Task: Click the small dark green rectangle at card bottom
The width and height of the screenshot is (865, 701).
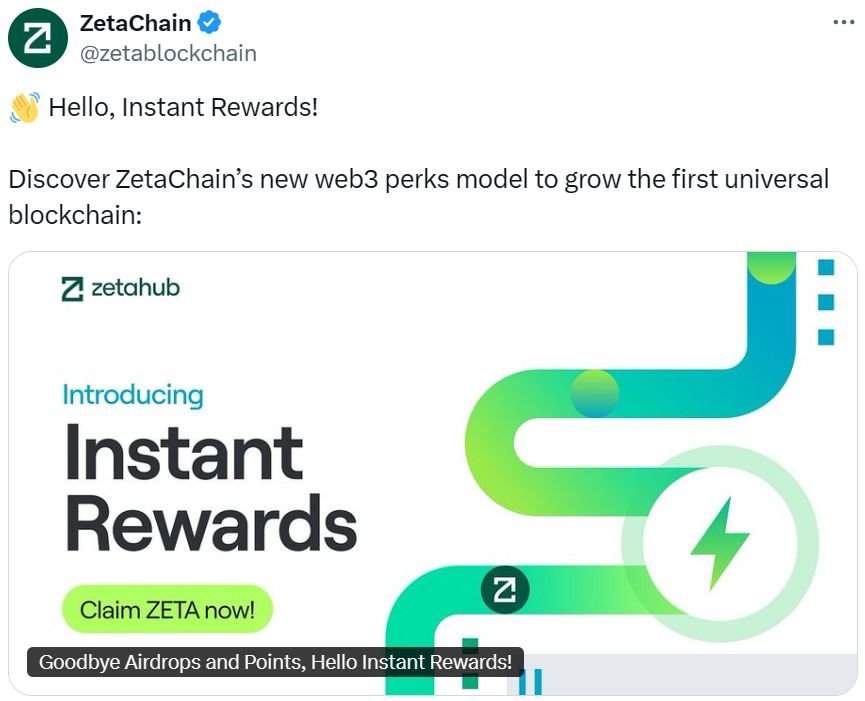Action: click(469, 663)
